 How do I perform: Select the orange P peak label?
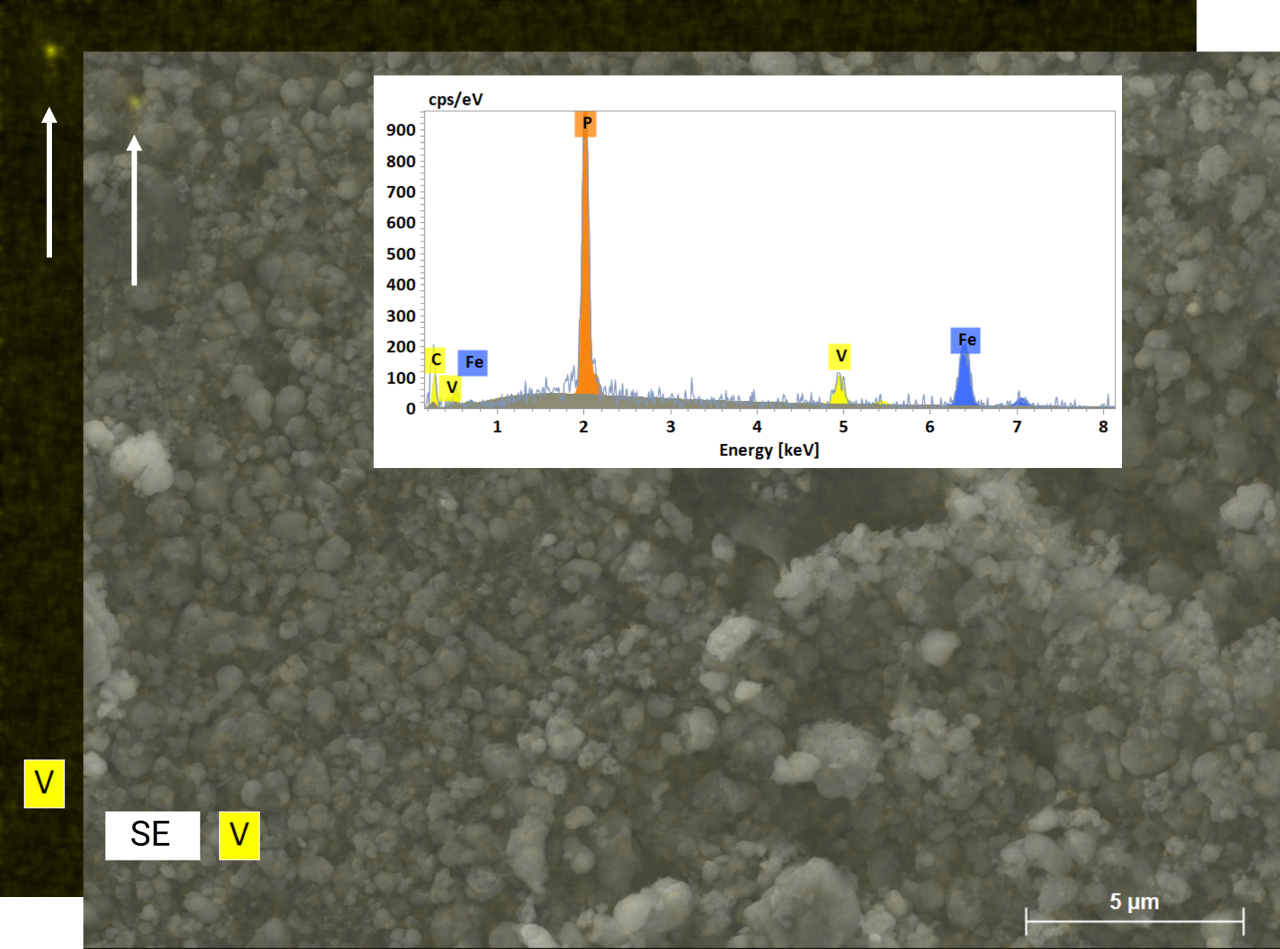(x=586, y=124)
